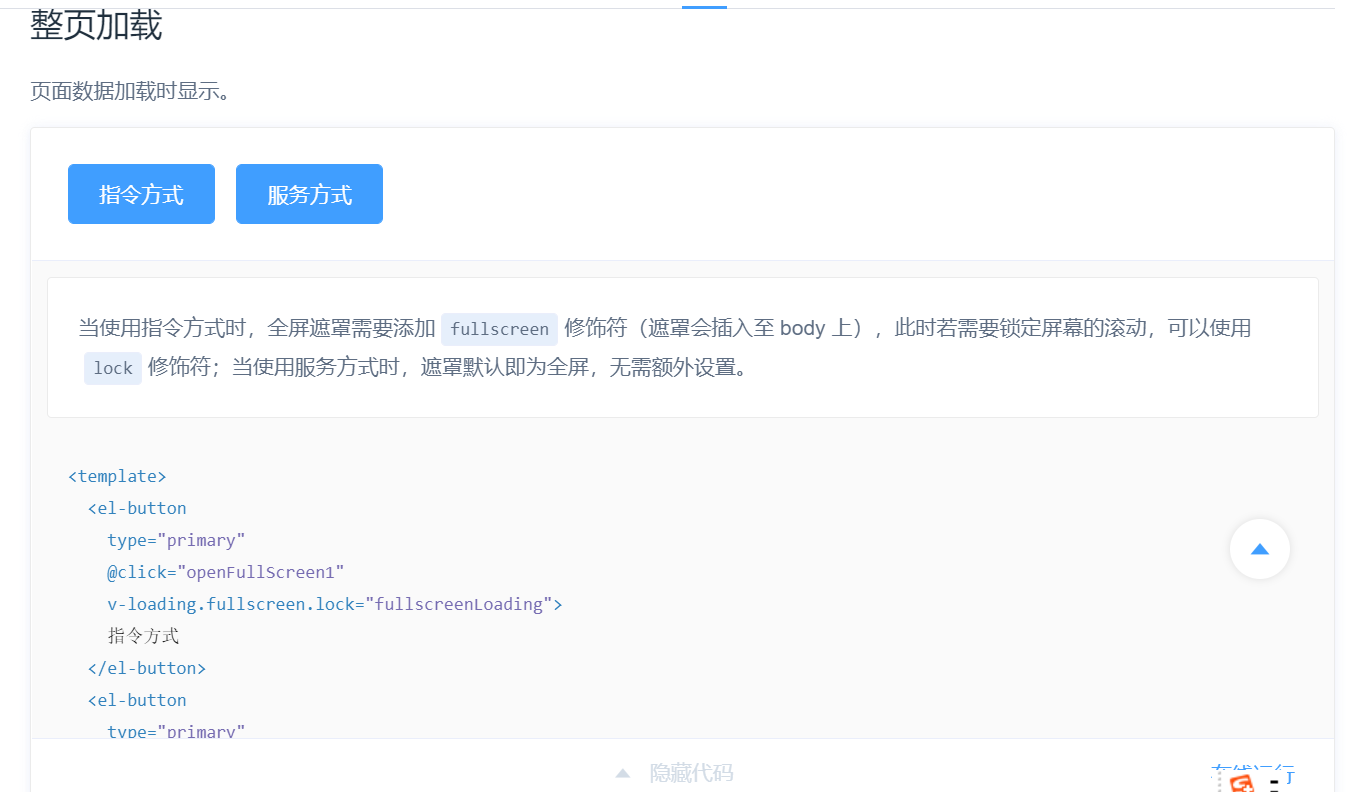1366x792 pixels.
Task: Click the 隐藏代码 label
Action: 691,773
